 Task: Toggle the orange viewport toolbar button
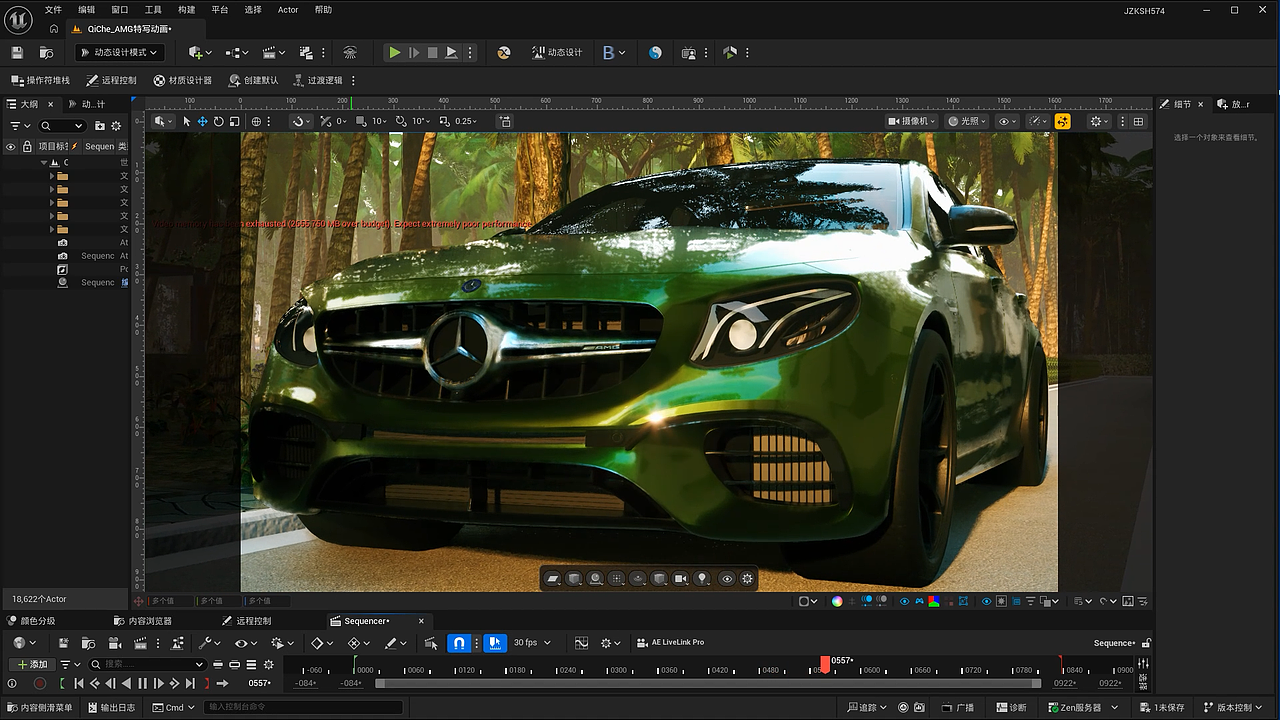pos(1062,121)
